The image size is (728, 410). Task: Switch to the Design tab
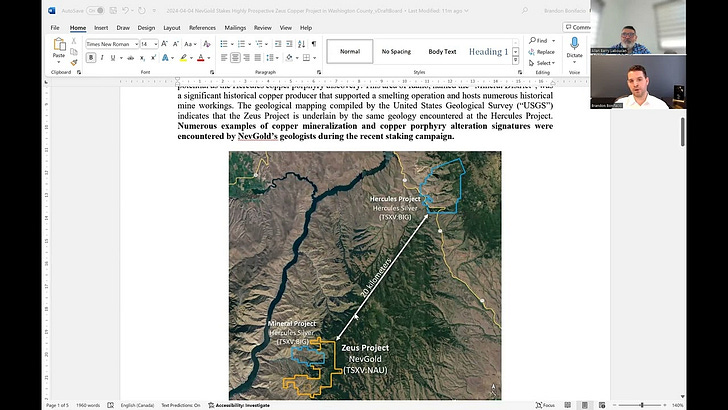[146, 28]
